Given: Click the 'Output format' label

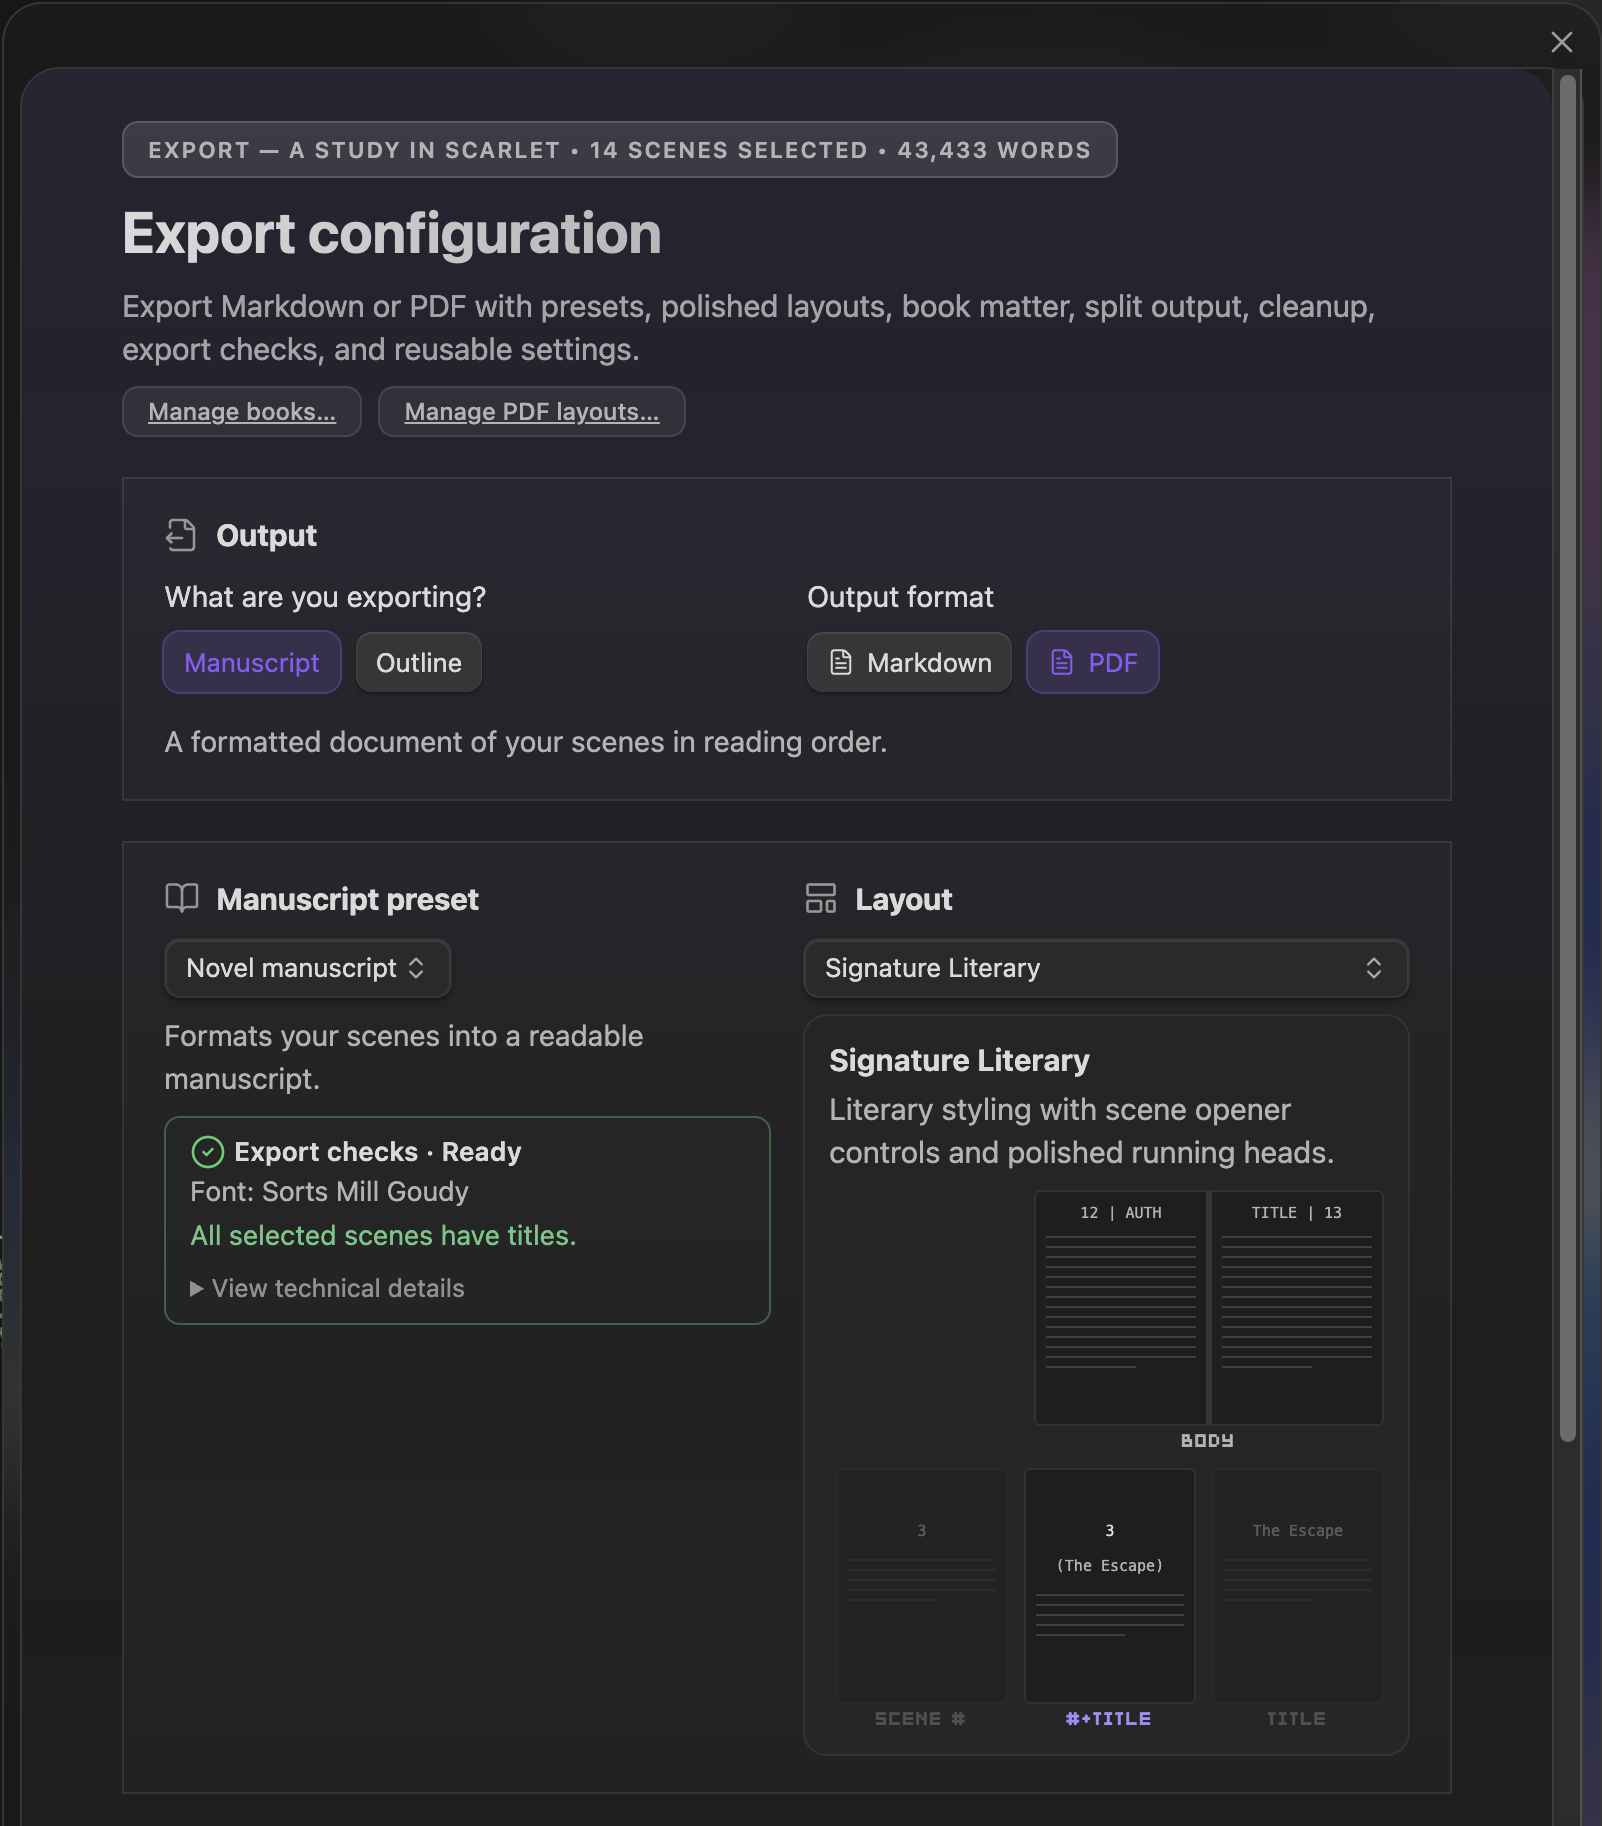Looking at the screenshot, I should coord(901,597).
